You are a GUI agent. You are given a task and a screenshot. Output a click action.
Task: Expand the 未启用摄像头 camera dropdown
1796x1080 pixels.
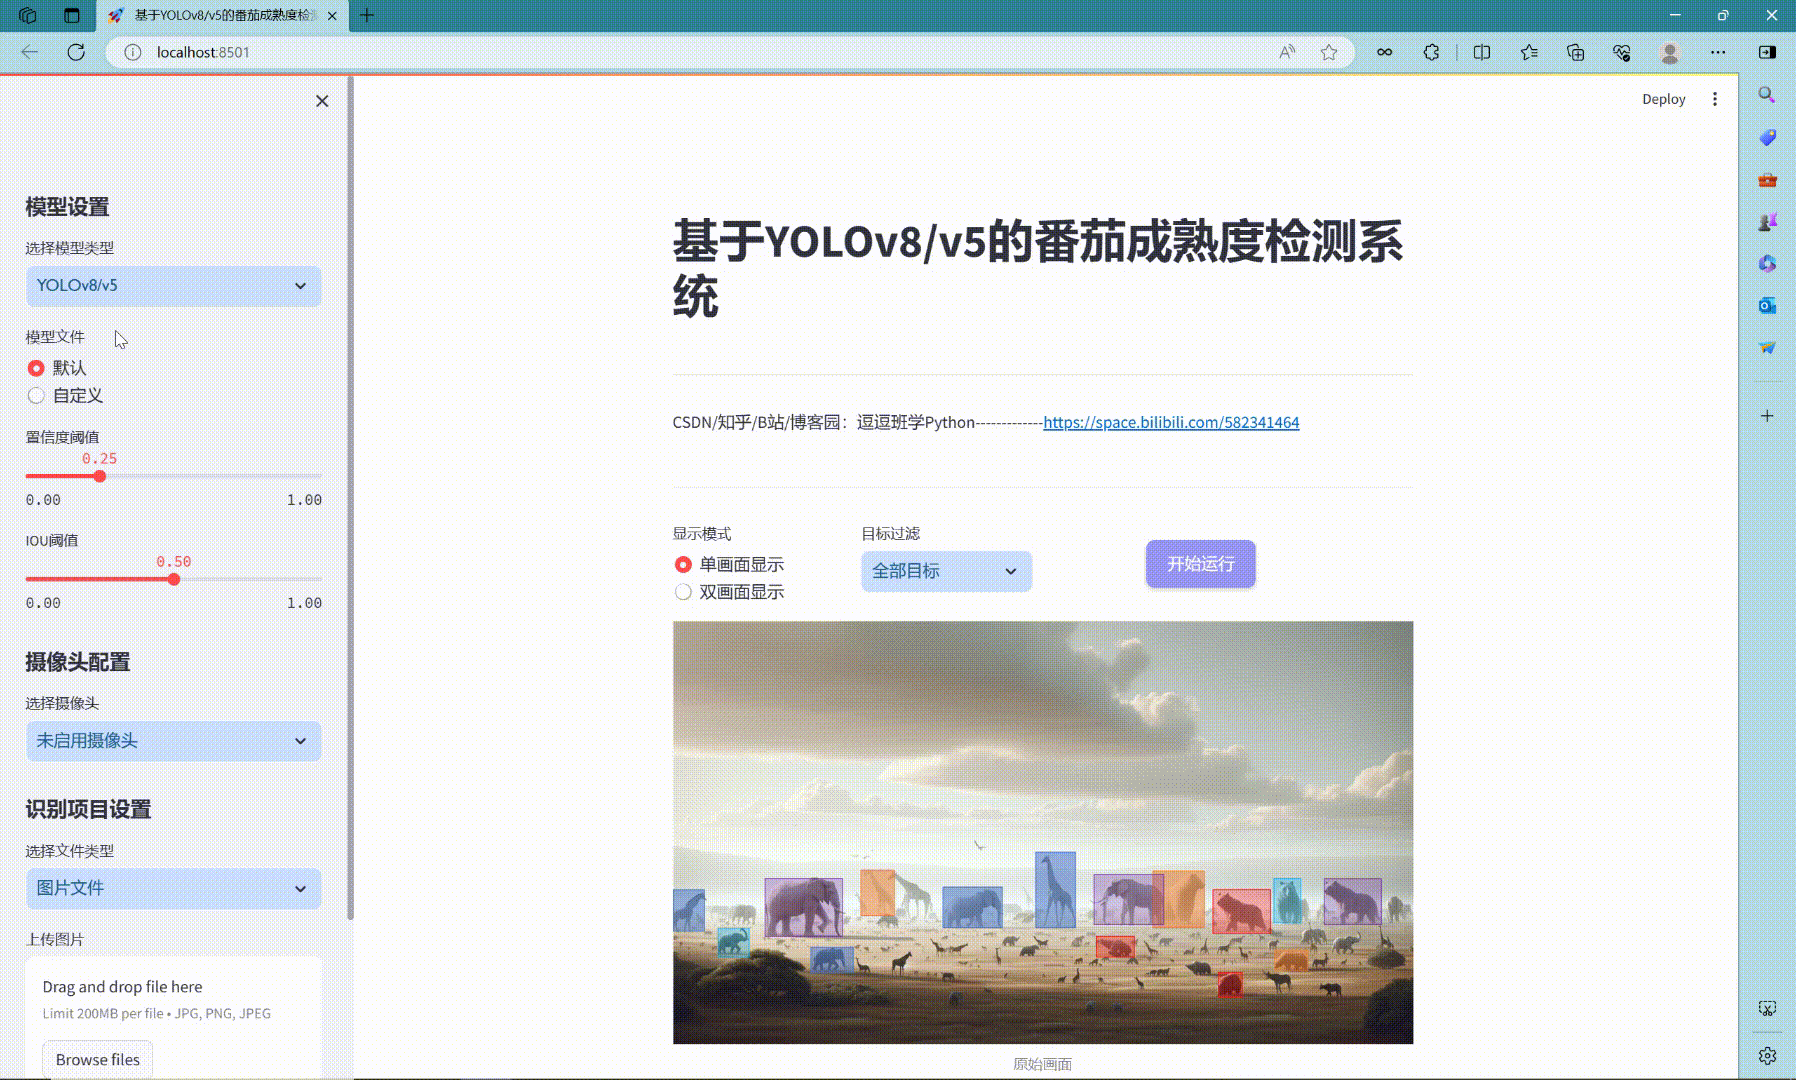pyautogui.click(x=174, y=741)
